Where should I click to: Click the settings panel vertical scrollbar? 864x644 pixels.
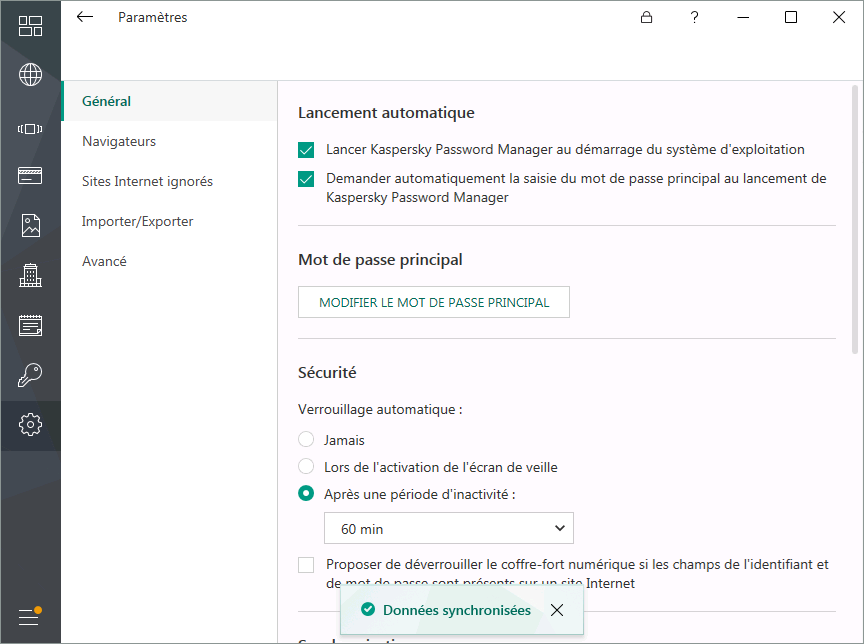[854, 220]
